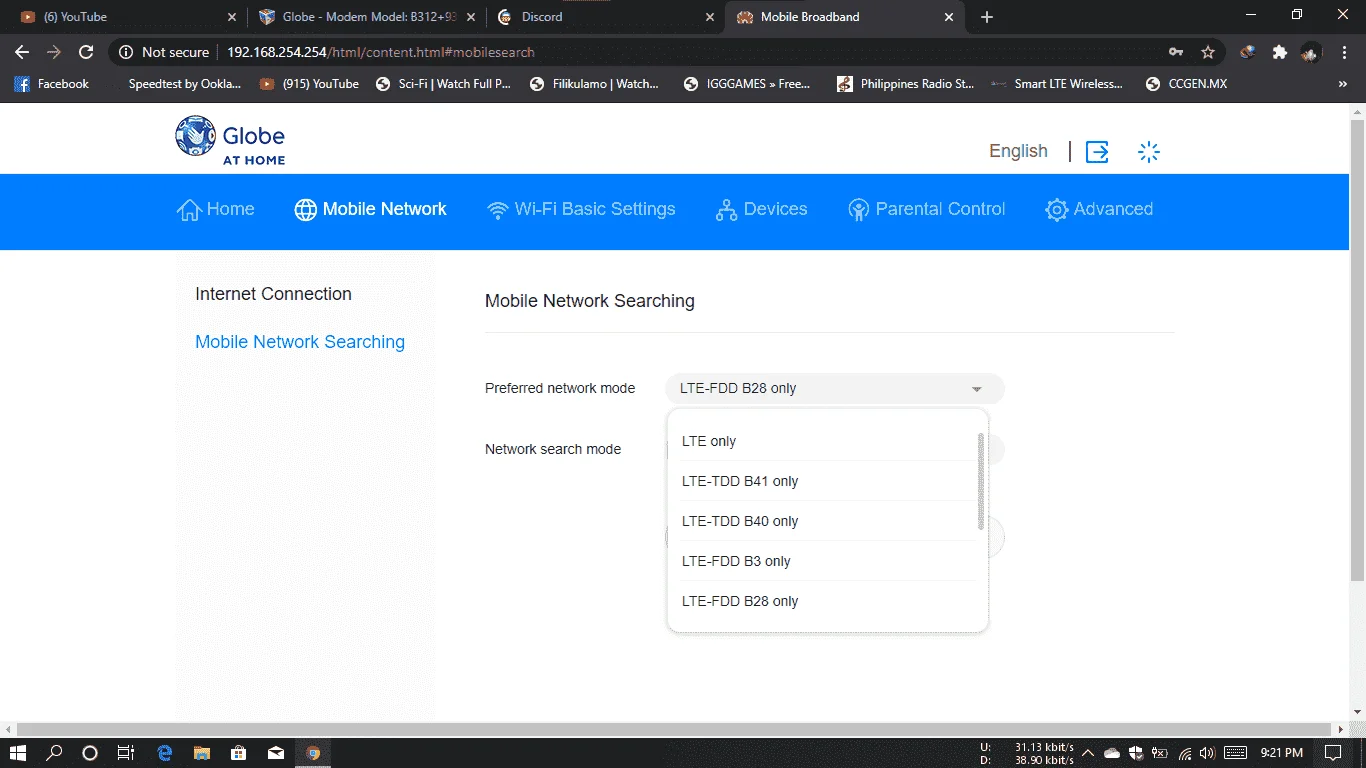Open the Windows Security shield tray icon
This screenshot has width=1366, height=768.
point(1136,753)
